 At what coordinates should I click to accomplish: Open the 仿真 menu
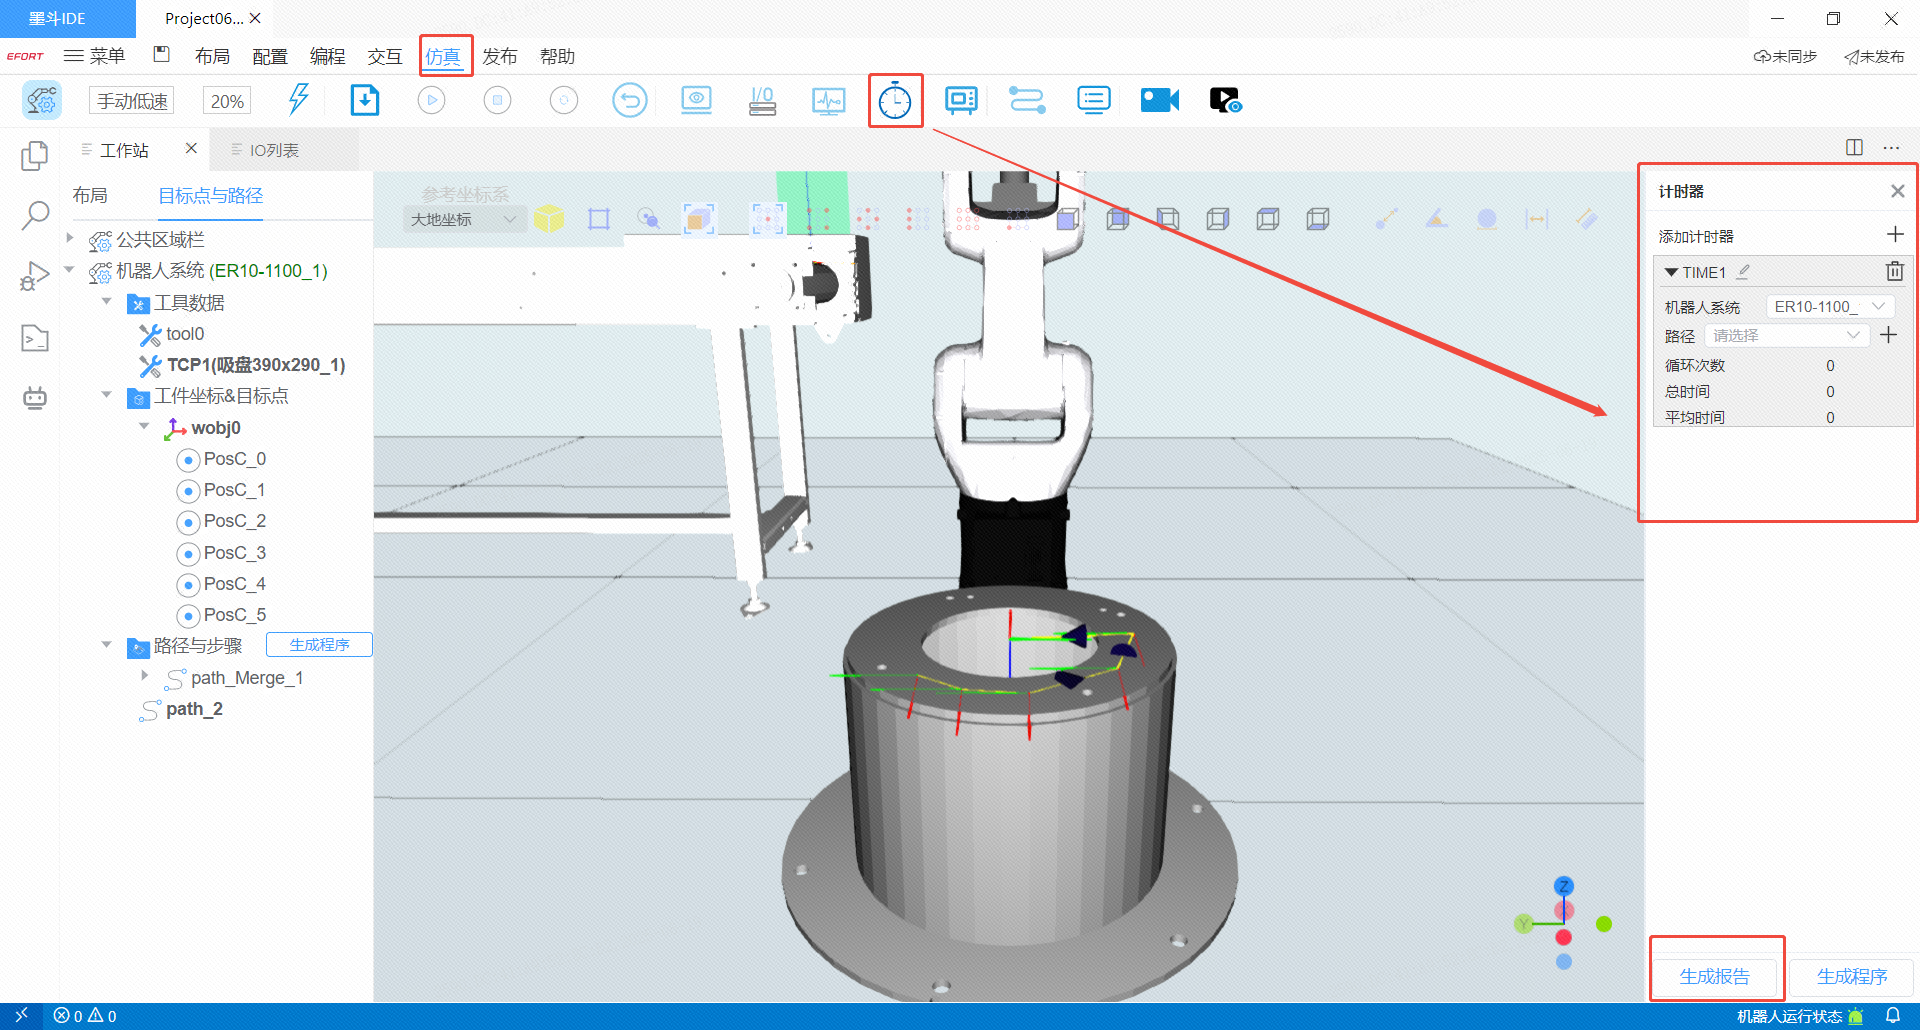[x=443, y=56]
